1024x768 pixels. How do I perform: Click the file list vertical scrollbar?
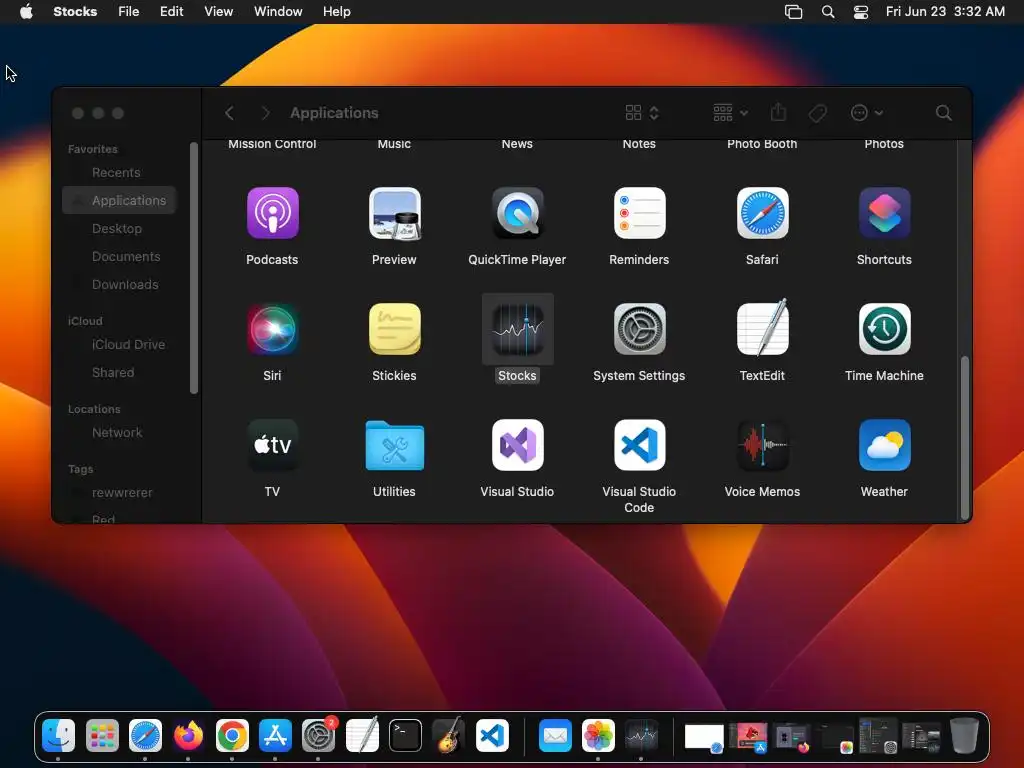point(964,438)
